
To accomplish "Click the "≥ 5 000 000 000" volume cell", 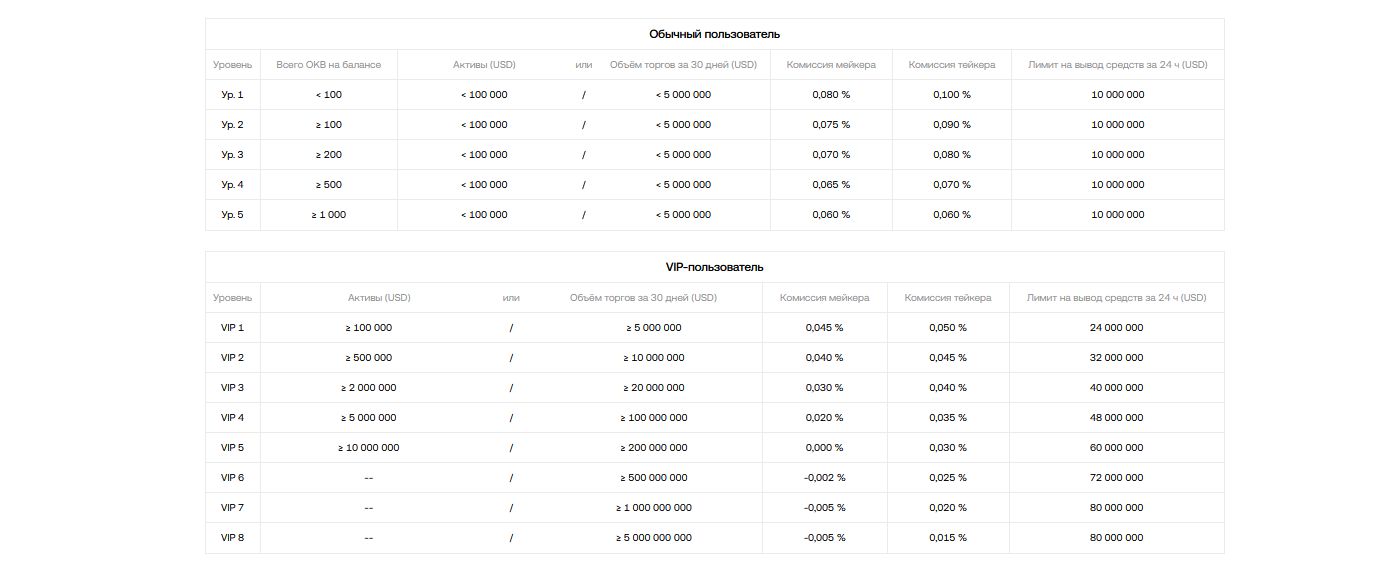I will click(x=653, y=538).
